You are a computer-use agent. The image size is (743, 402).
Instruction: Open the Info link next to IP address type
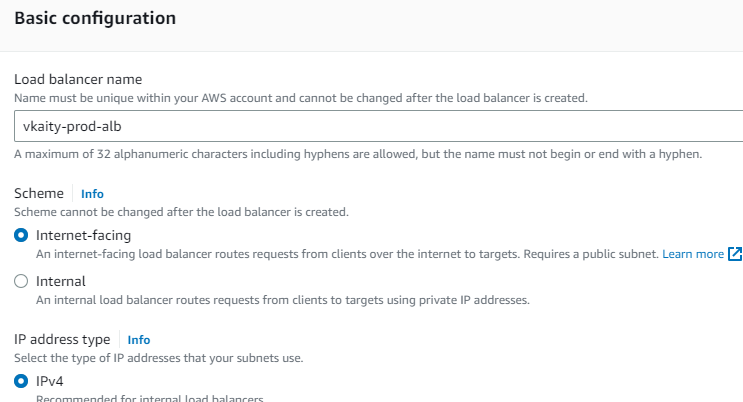138,340
